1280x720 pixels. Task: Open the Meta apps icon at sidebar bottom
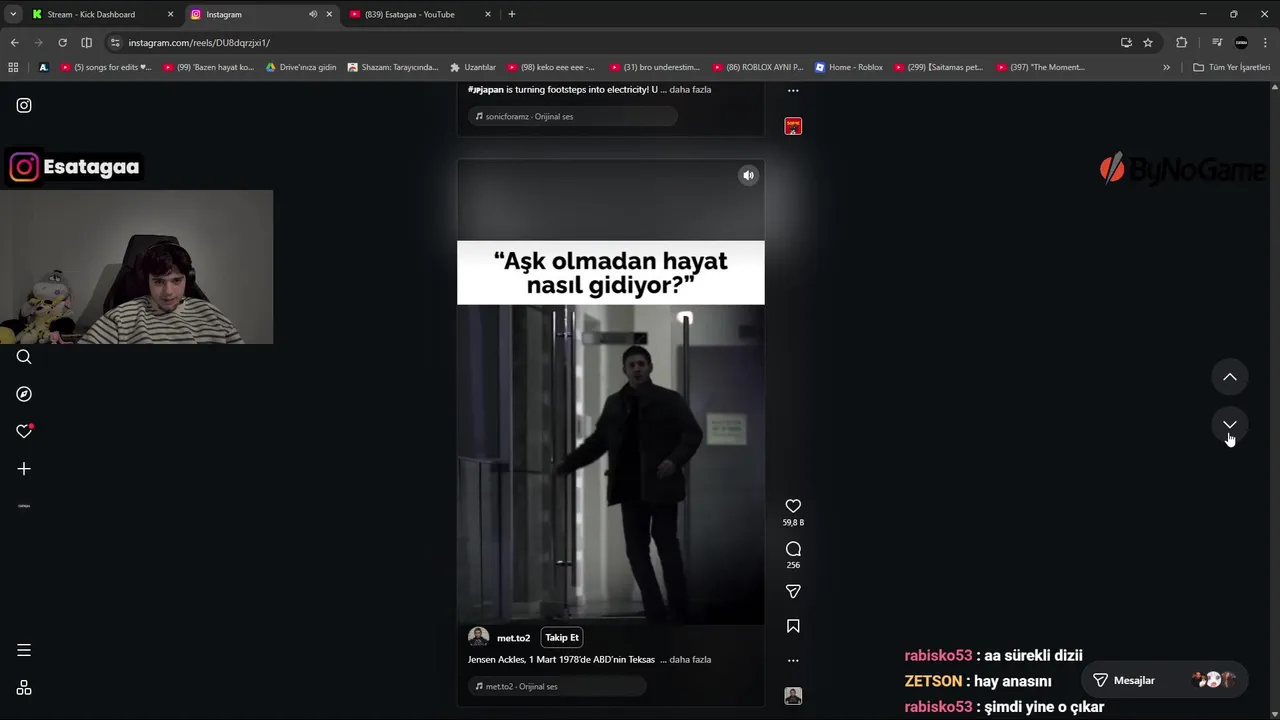pos(24,688)
